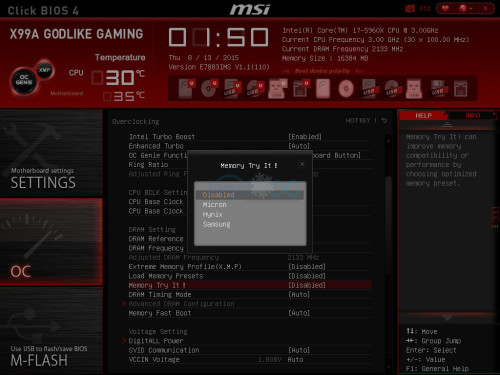Exit BIOS with top-right X icon
This screenshot has height=375, width=500.
point(486,8)
